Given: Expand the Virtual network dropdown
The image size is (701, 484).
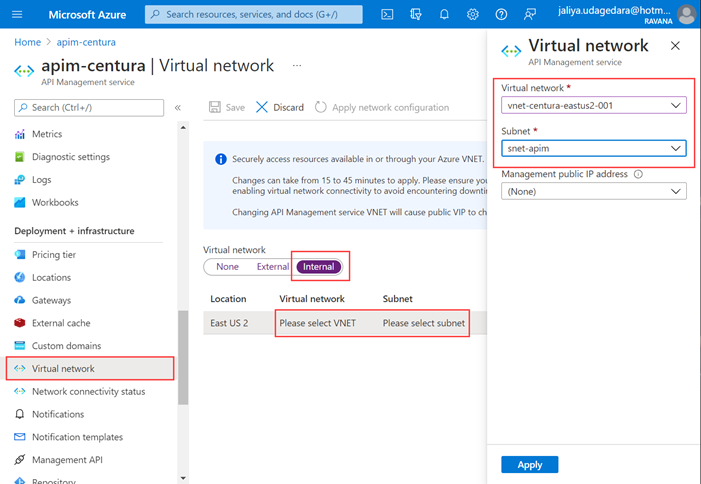Looking at the screenshot, I should coord(594,105).
